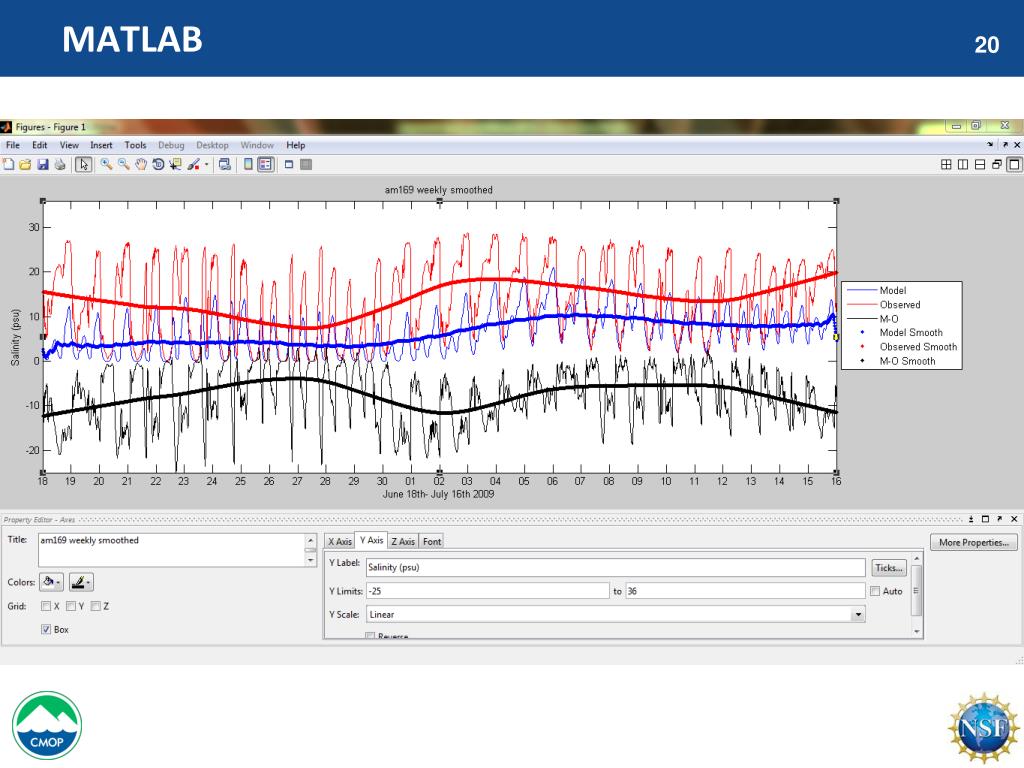
Task: Click the Title box scroll up arrow
Action: [311, 541]
